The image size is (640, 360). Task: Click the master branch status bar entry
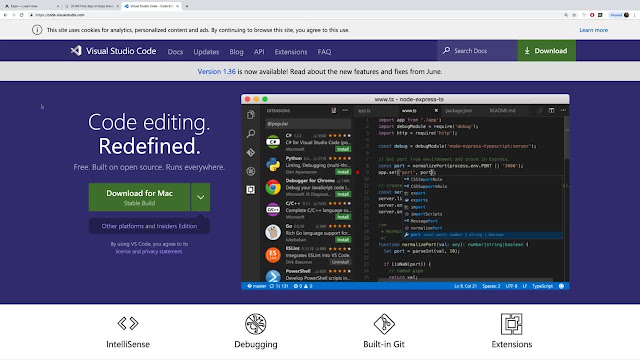(x=257, y=286)
